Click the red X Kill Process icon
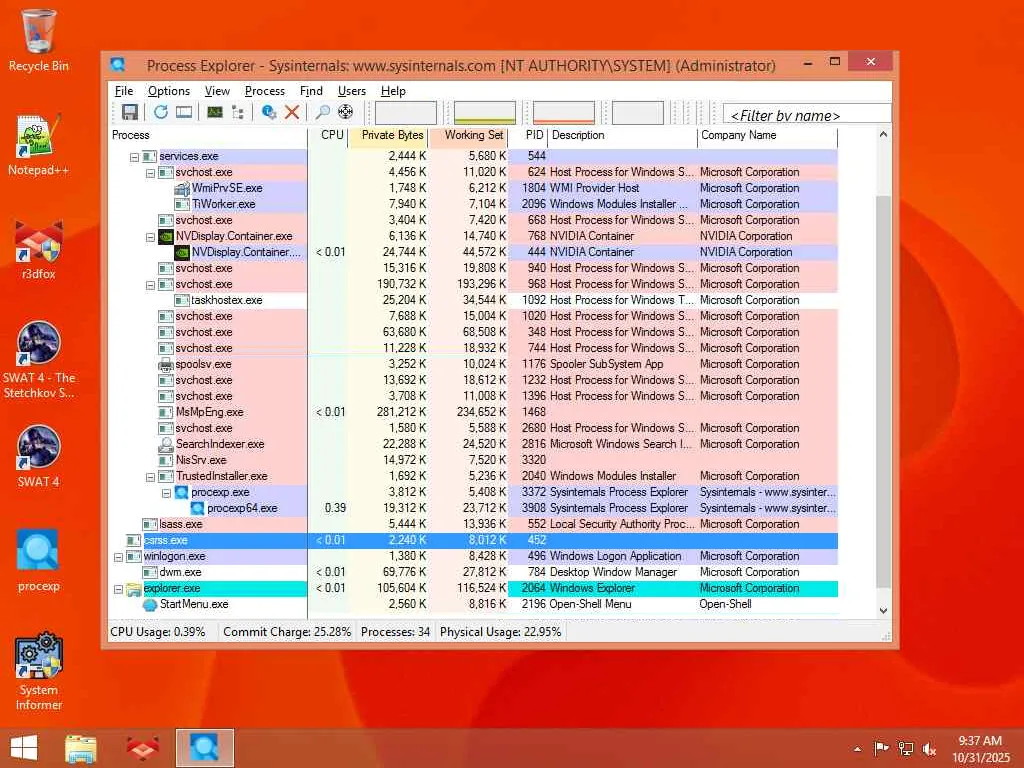This screenshot has width=1024, height=768. [x=292, y=112]
